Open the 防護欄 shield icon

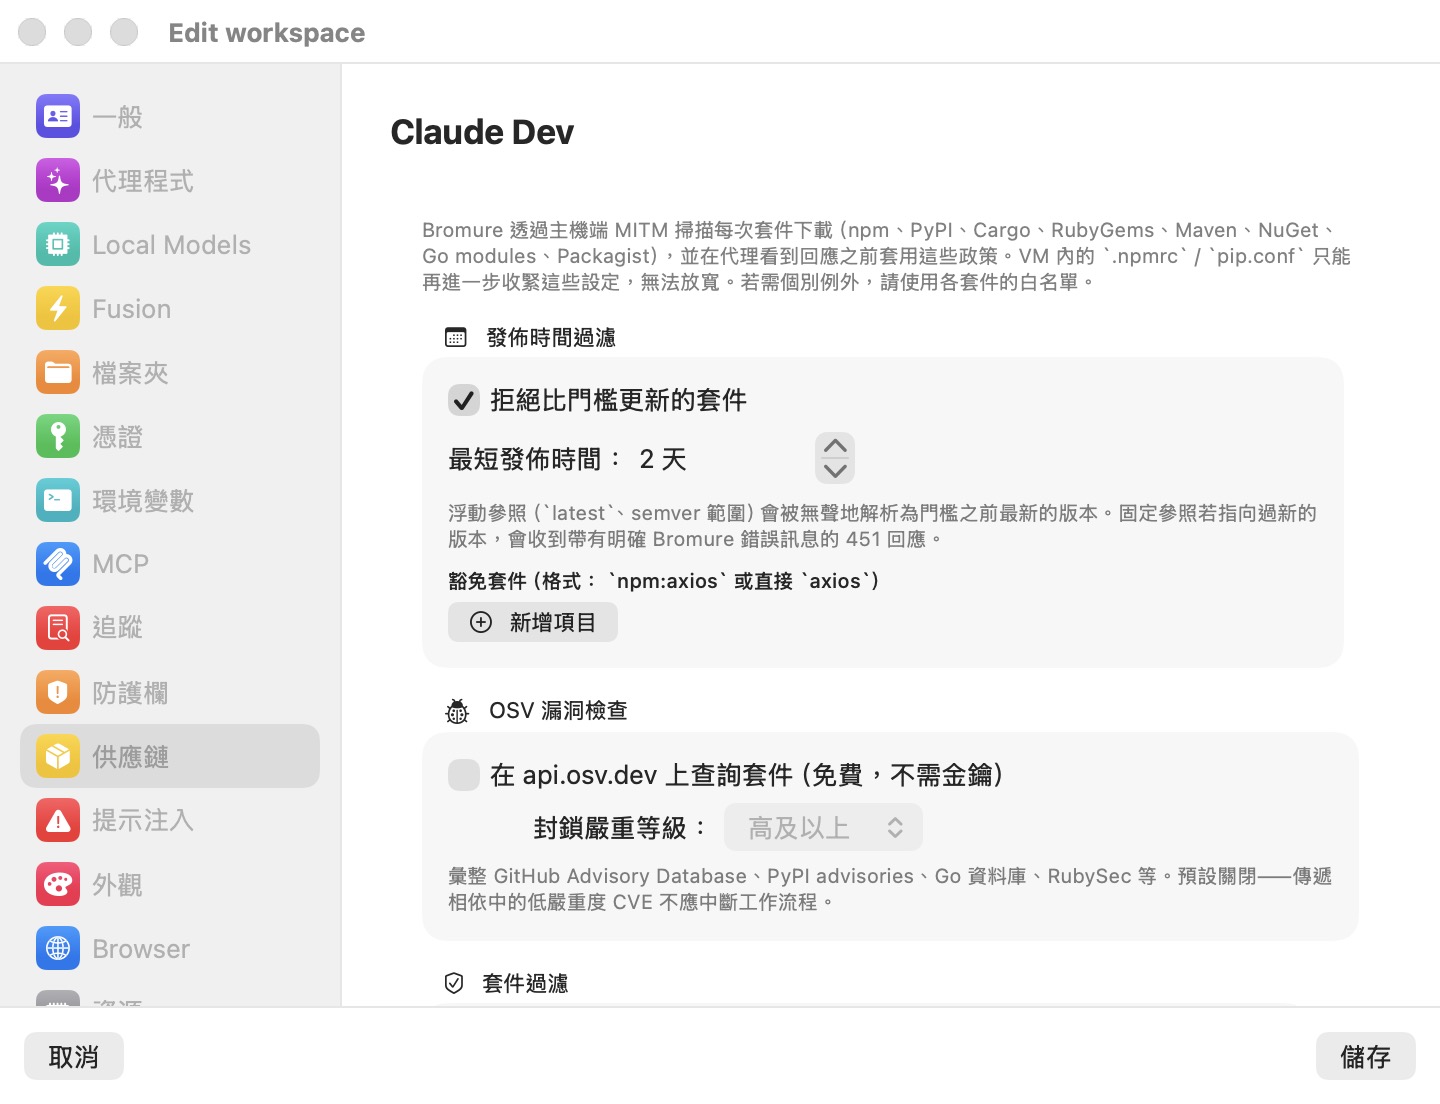(x=58, y=692)
